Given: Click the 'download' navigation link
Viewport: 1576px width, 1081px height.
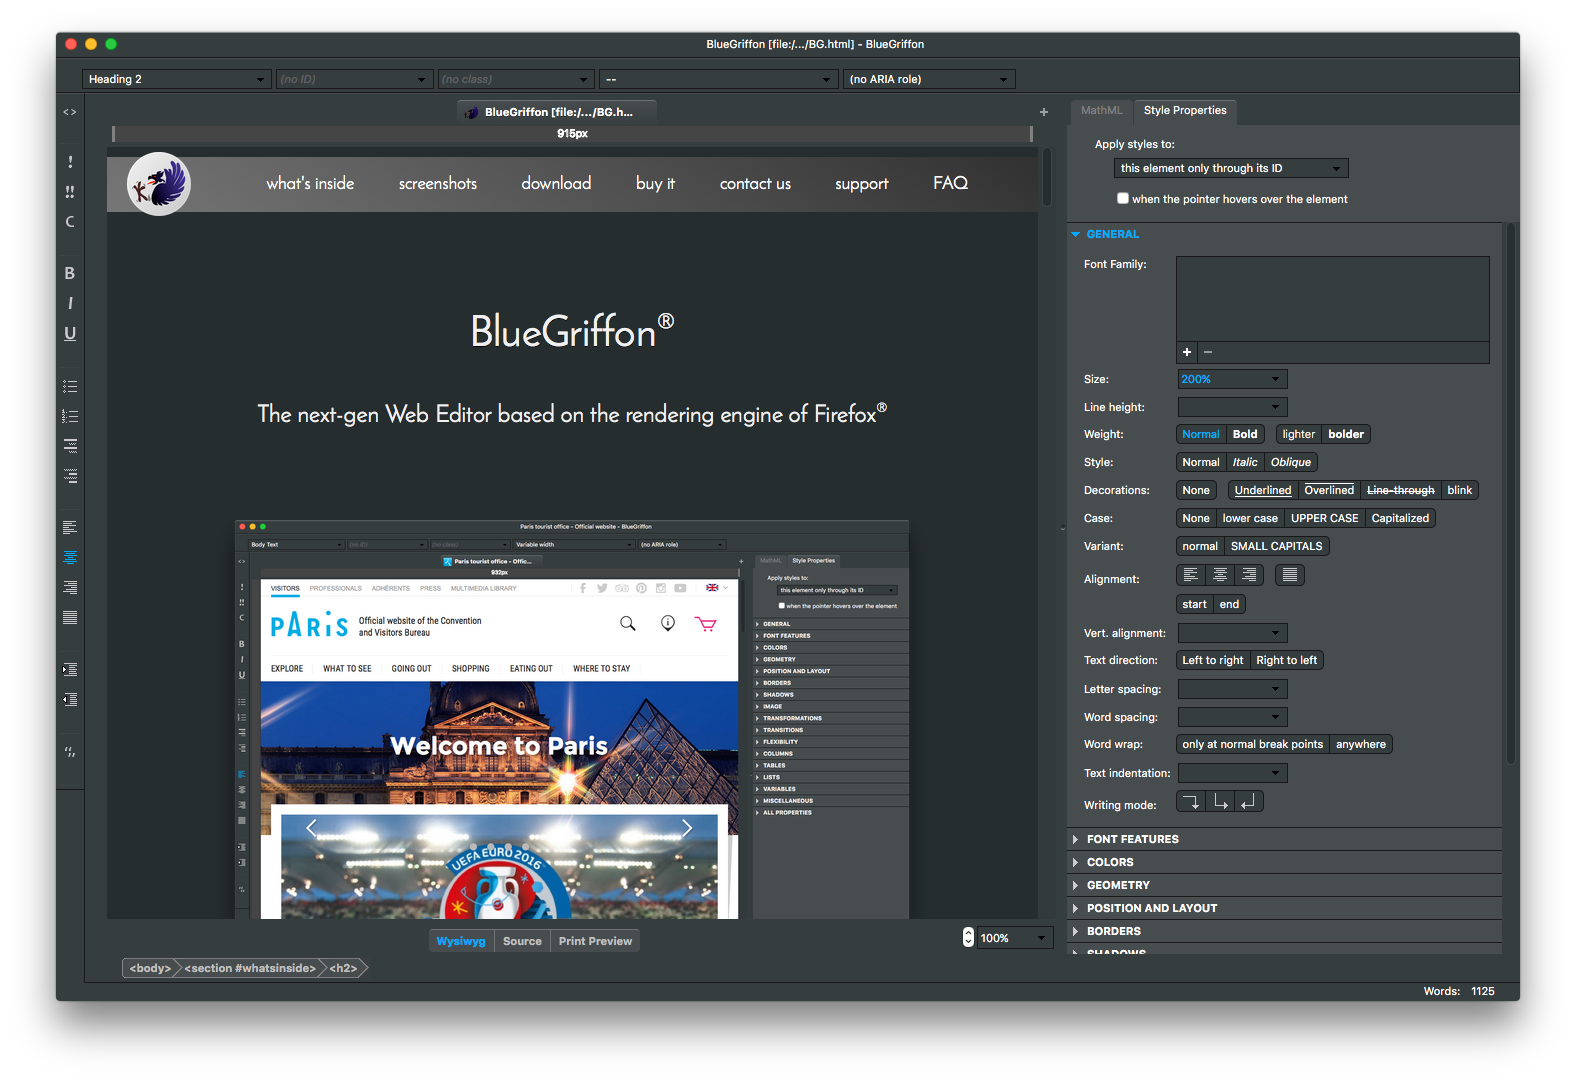Looking at the screenshot, I should click(x=556, y=183).
